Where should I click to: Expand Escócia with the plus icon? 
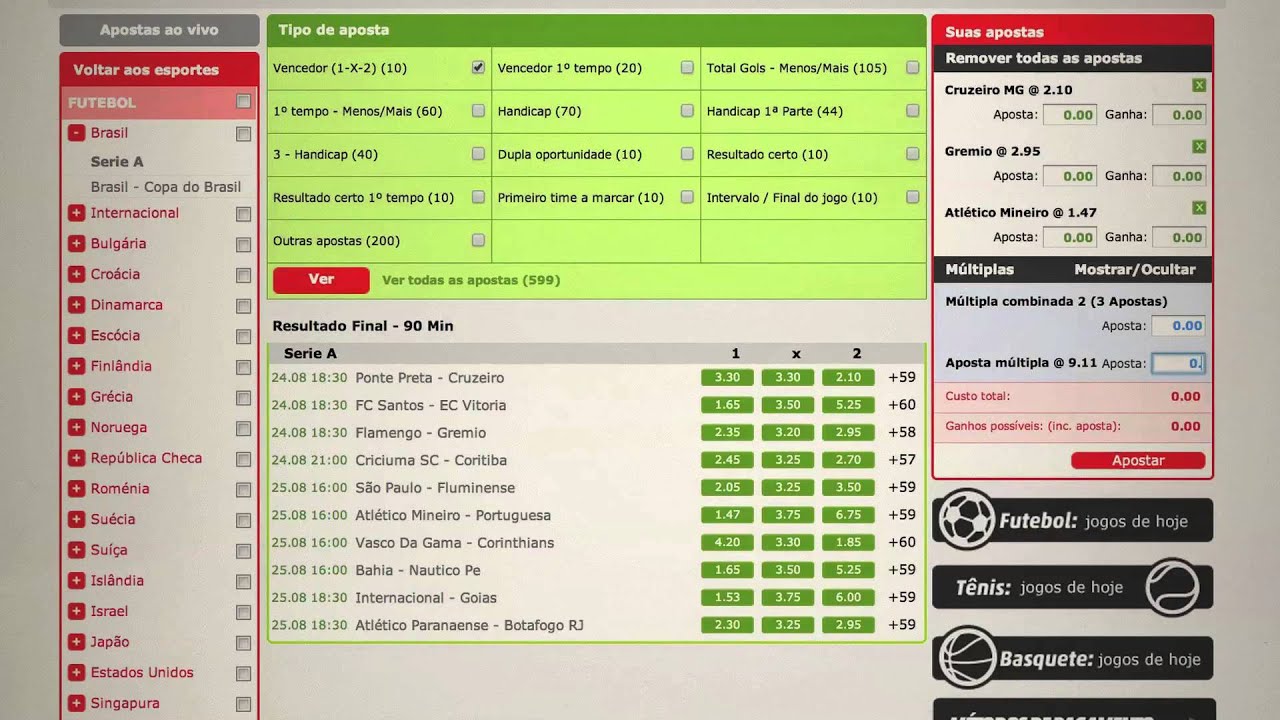76,335
